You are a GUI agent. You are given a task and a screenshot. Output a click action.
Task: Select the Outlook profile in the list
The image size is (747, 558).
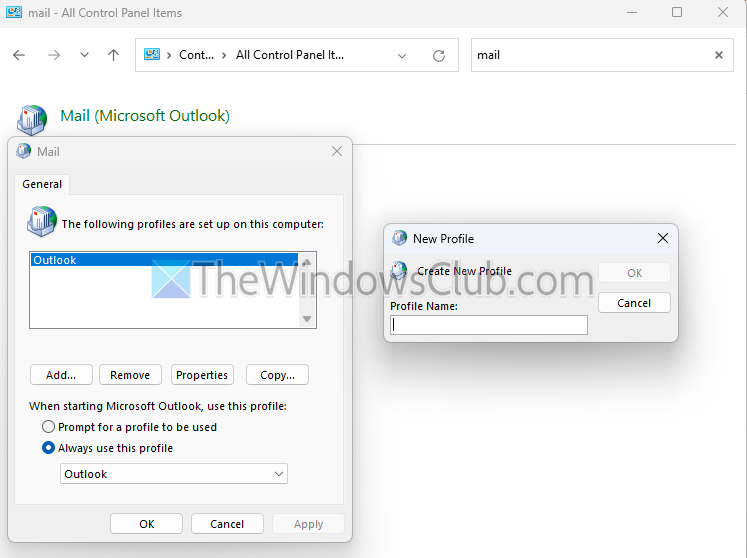pyautogui.click(x=164, y=260)
